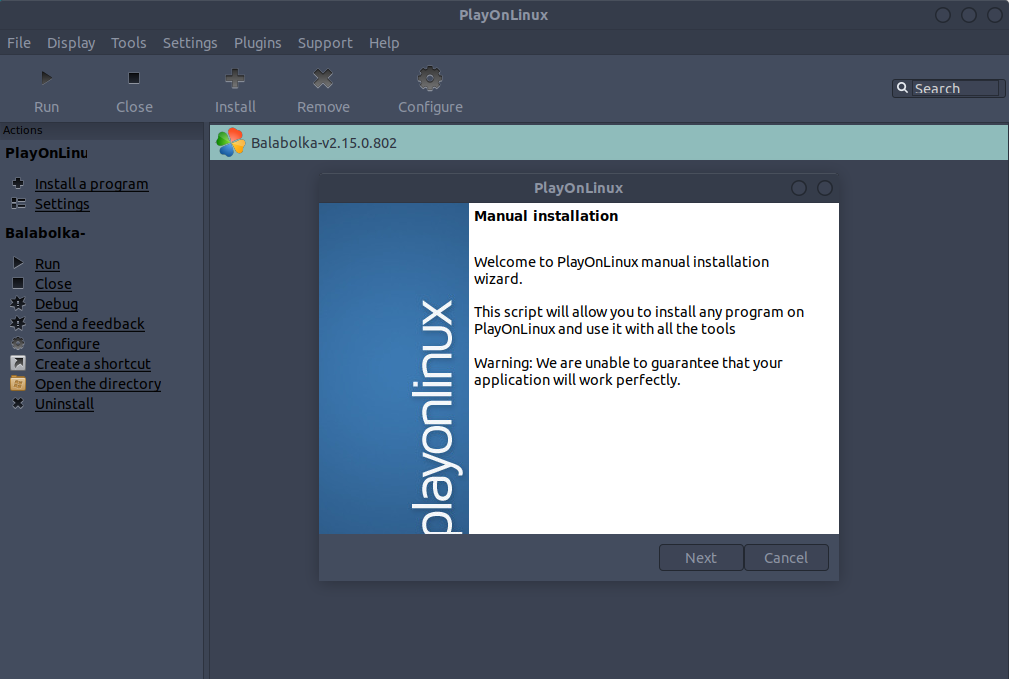Open the Support menu
This screenshot has height=679, width=1009.
click(325, 42)
